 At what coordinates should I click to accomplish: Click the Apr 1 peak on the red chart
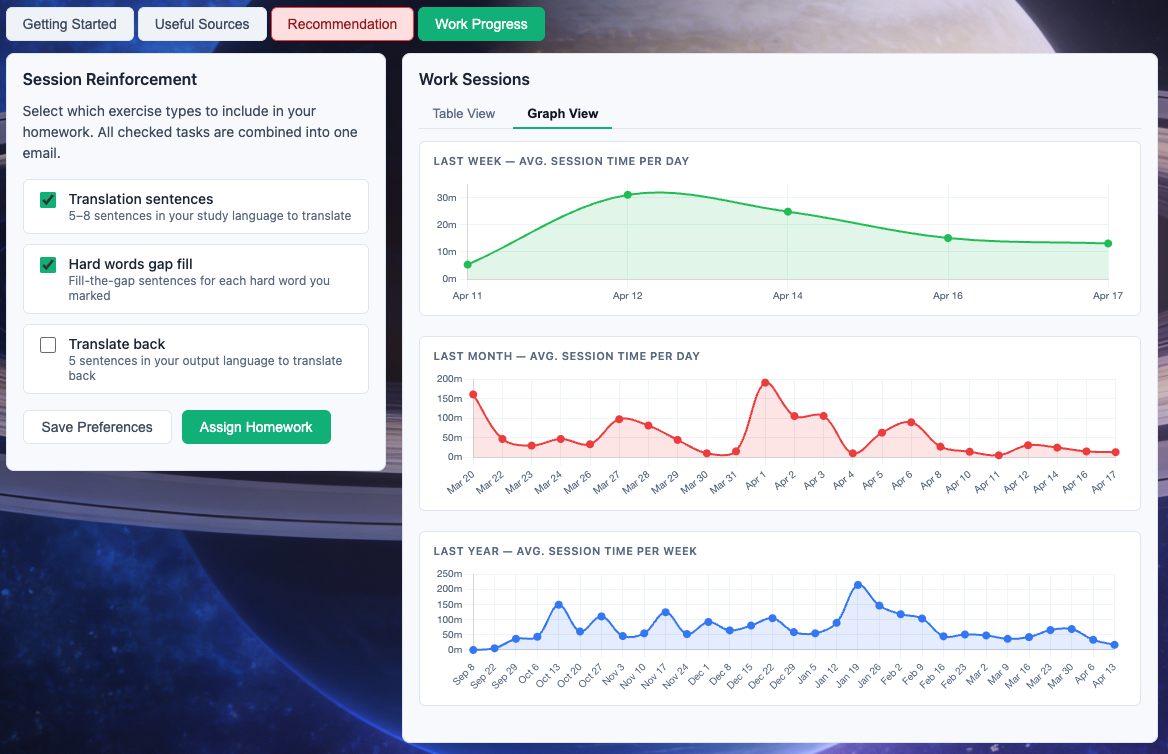pyautogui.click(x=765, y=383)
